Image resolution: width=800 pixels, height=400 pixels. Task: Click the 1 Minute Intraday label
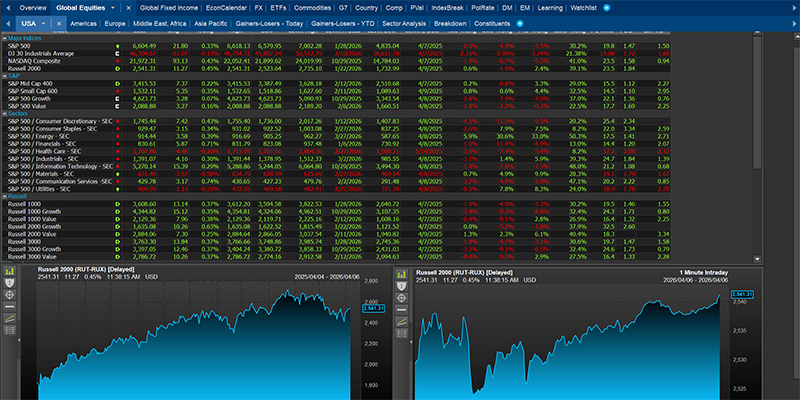704,273
